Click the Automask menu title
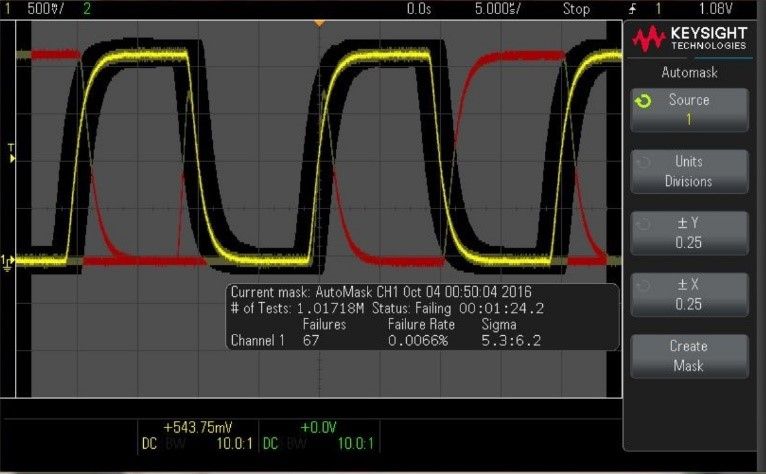This screenshot has width=766, height=474. [689, 73]
